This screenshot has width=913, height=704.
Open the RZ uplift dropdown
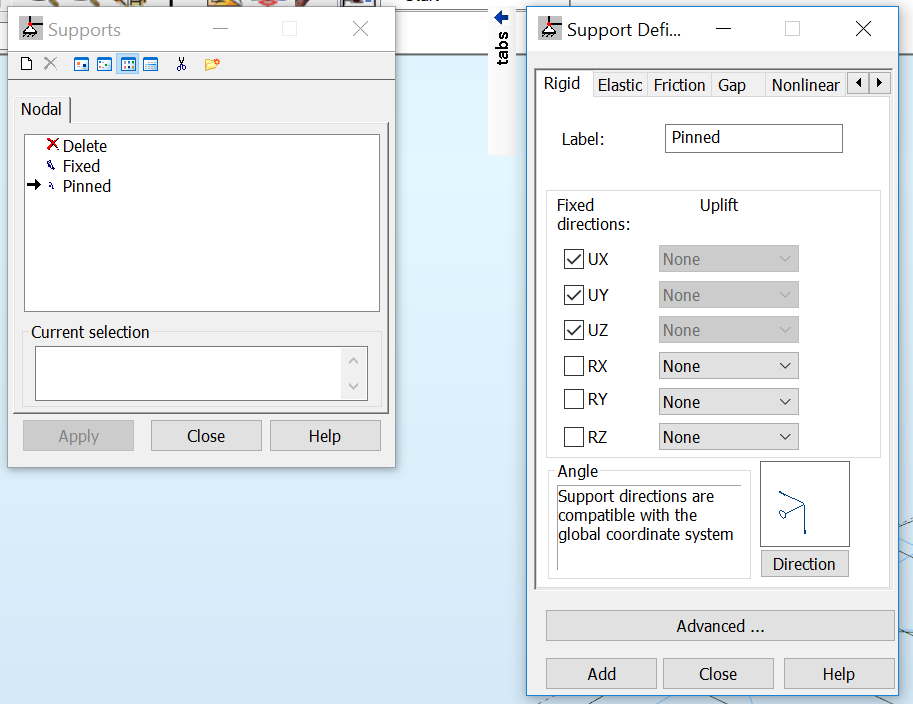tap(728, 437)
